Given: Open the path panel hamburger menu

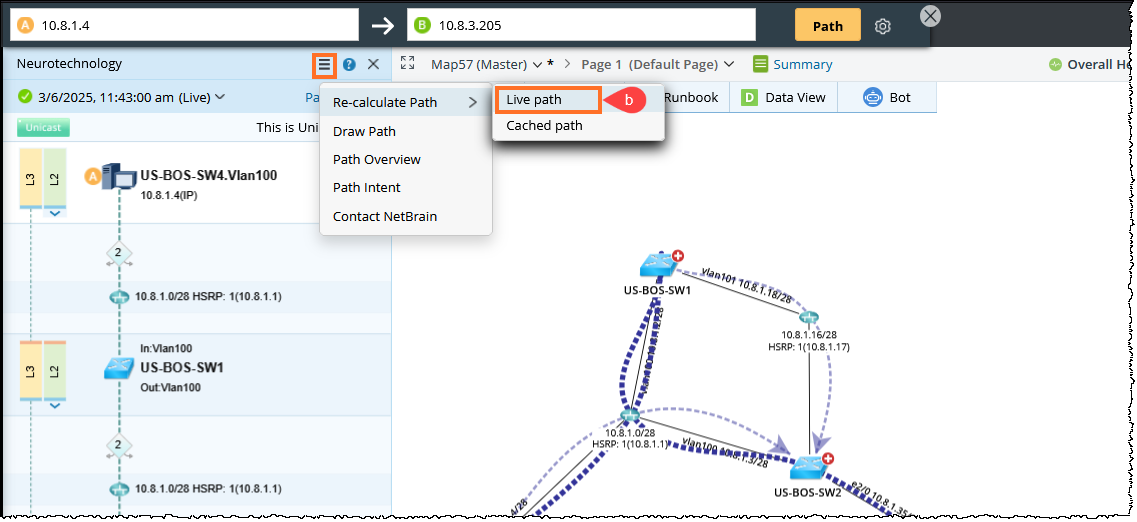Looking at the screenshot, I should click(x=324, y=65).
